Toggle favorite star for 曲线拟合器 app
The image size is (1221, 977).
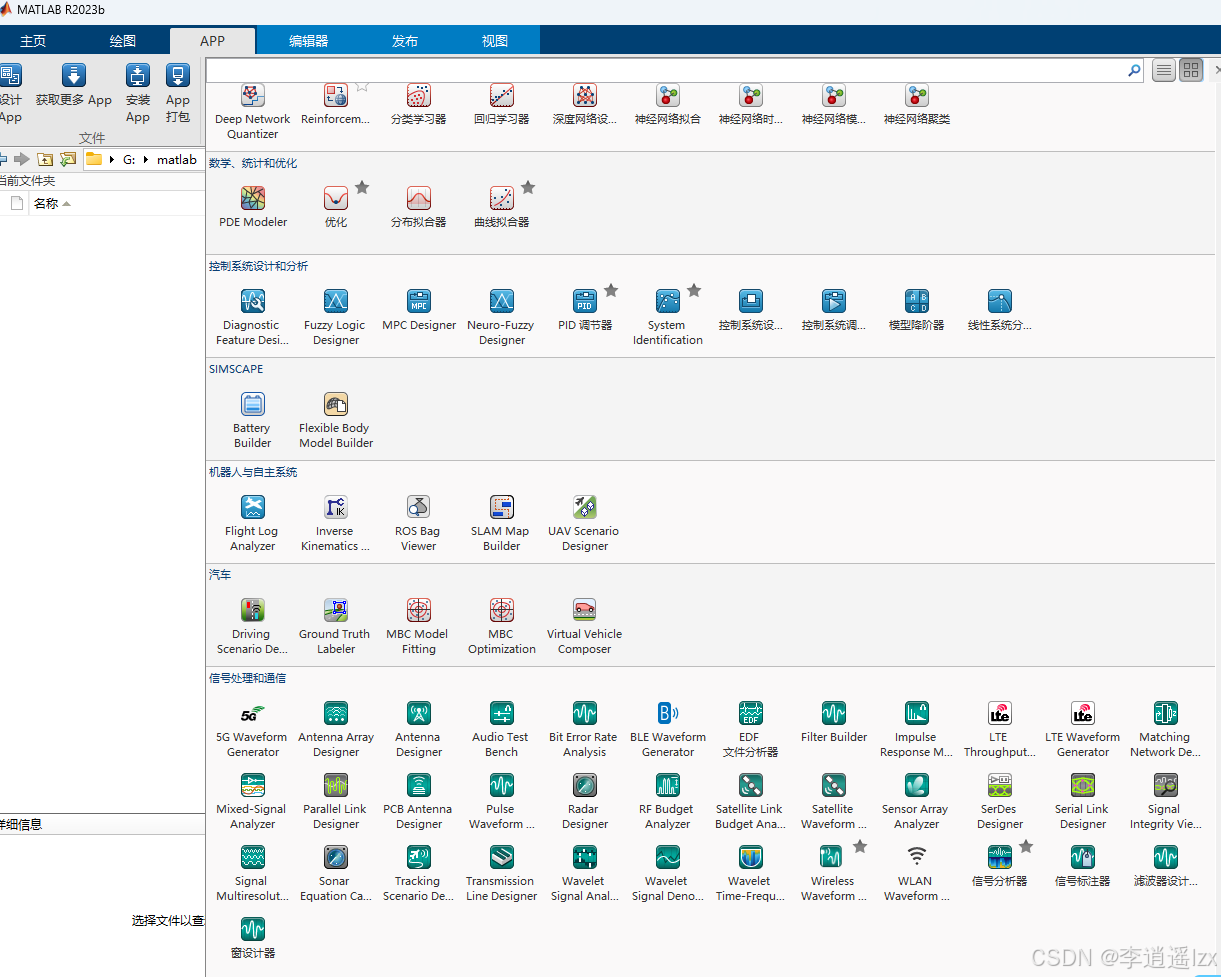[x=528, y=187]
